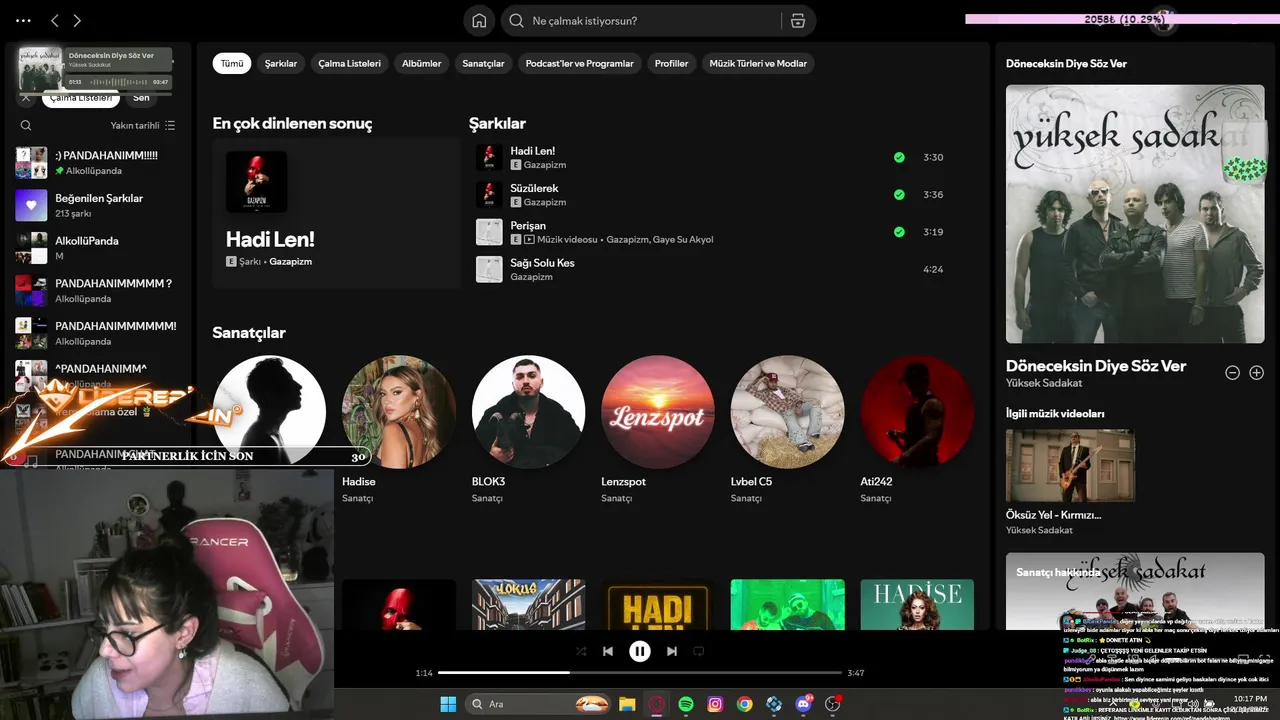Open the Lenzspot artist card

(658, 430)
